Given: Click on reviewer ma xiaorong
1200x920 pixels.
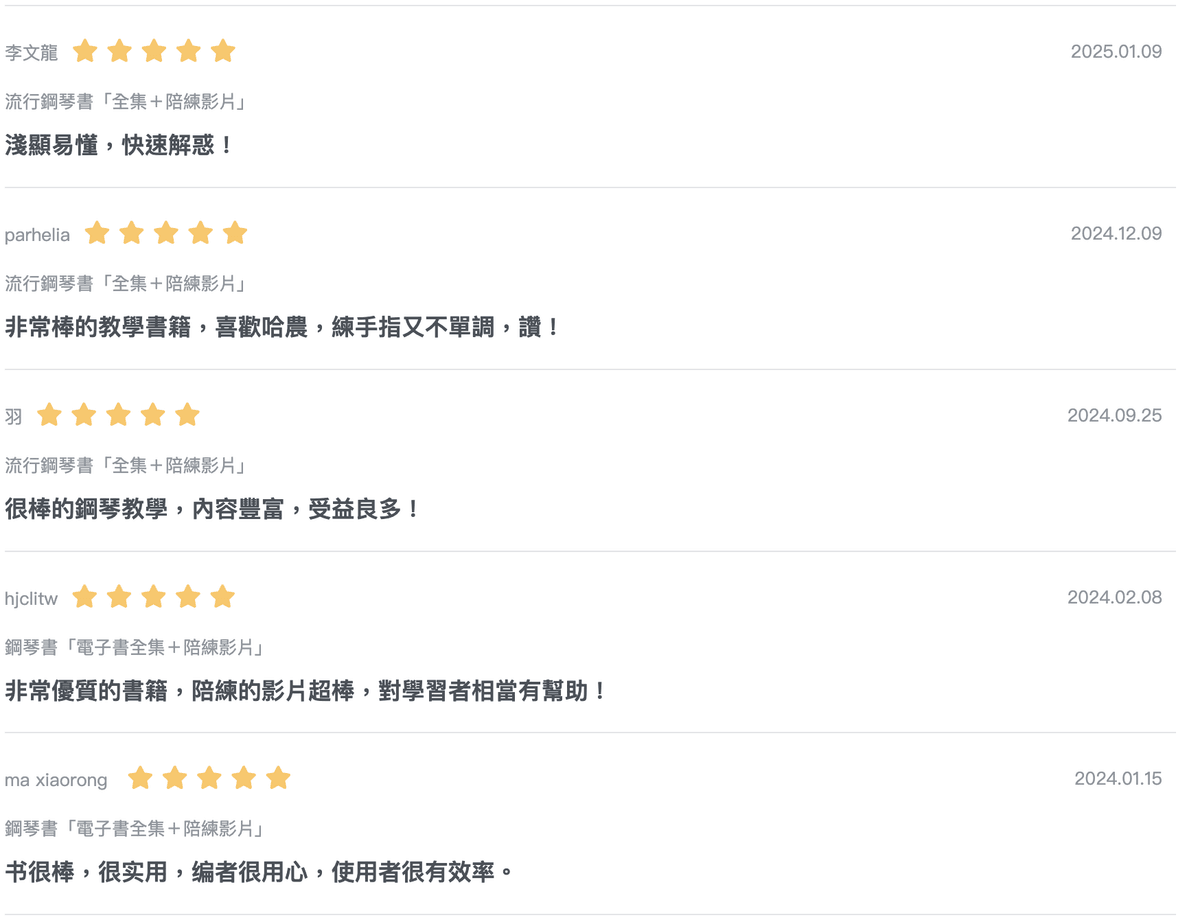Looking at the screenshot, I should pyautogui.click(x=56, y=780).
